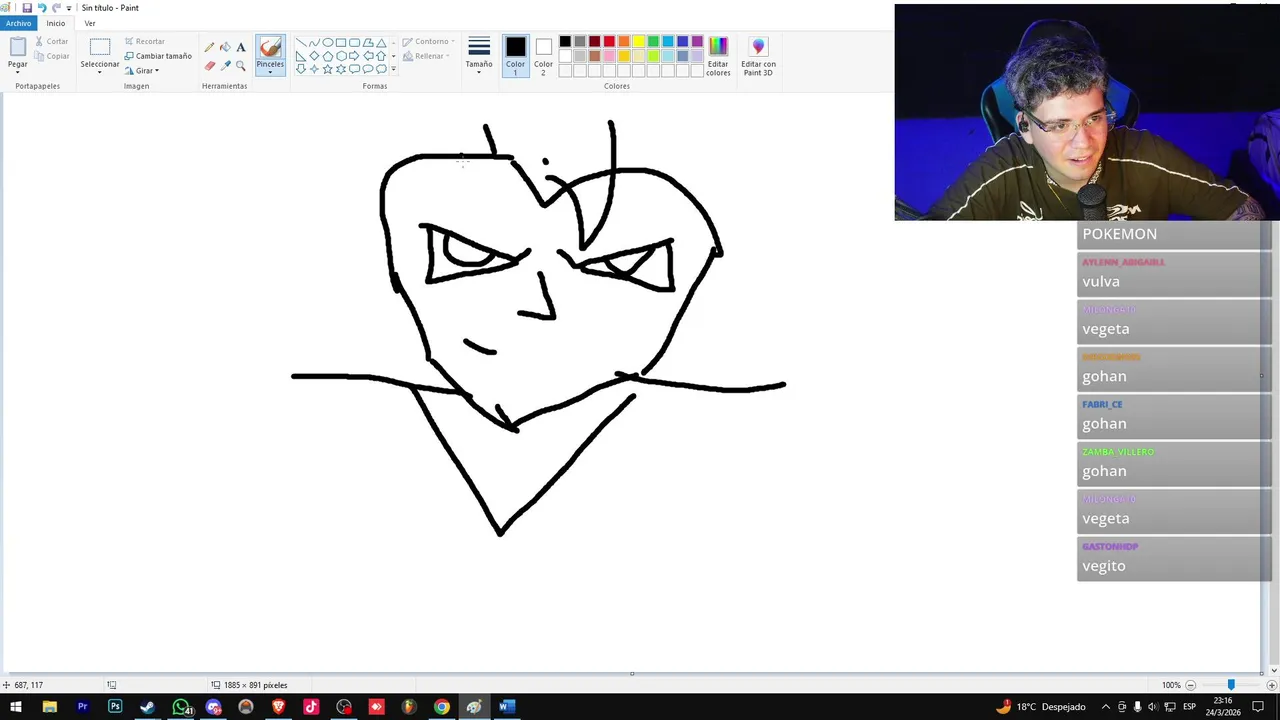Switch to the Inicio ribbon tab
This screenshot has width=1280, height=720.
pos(56,23)
